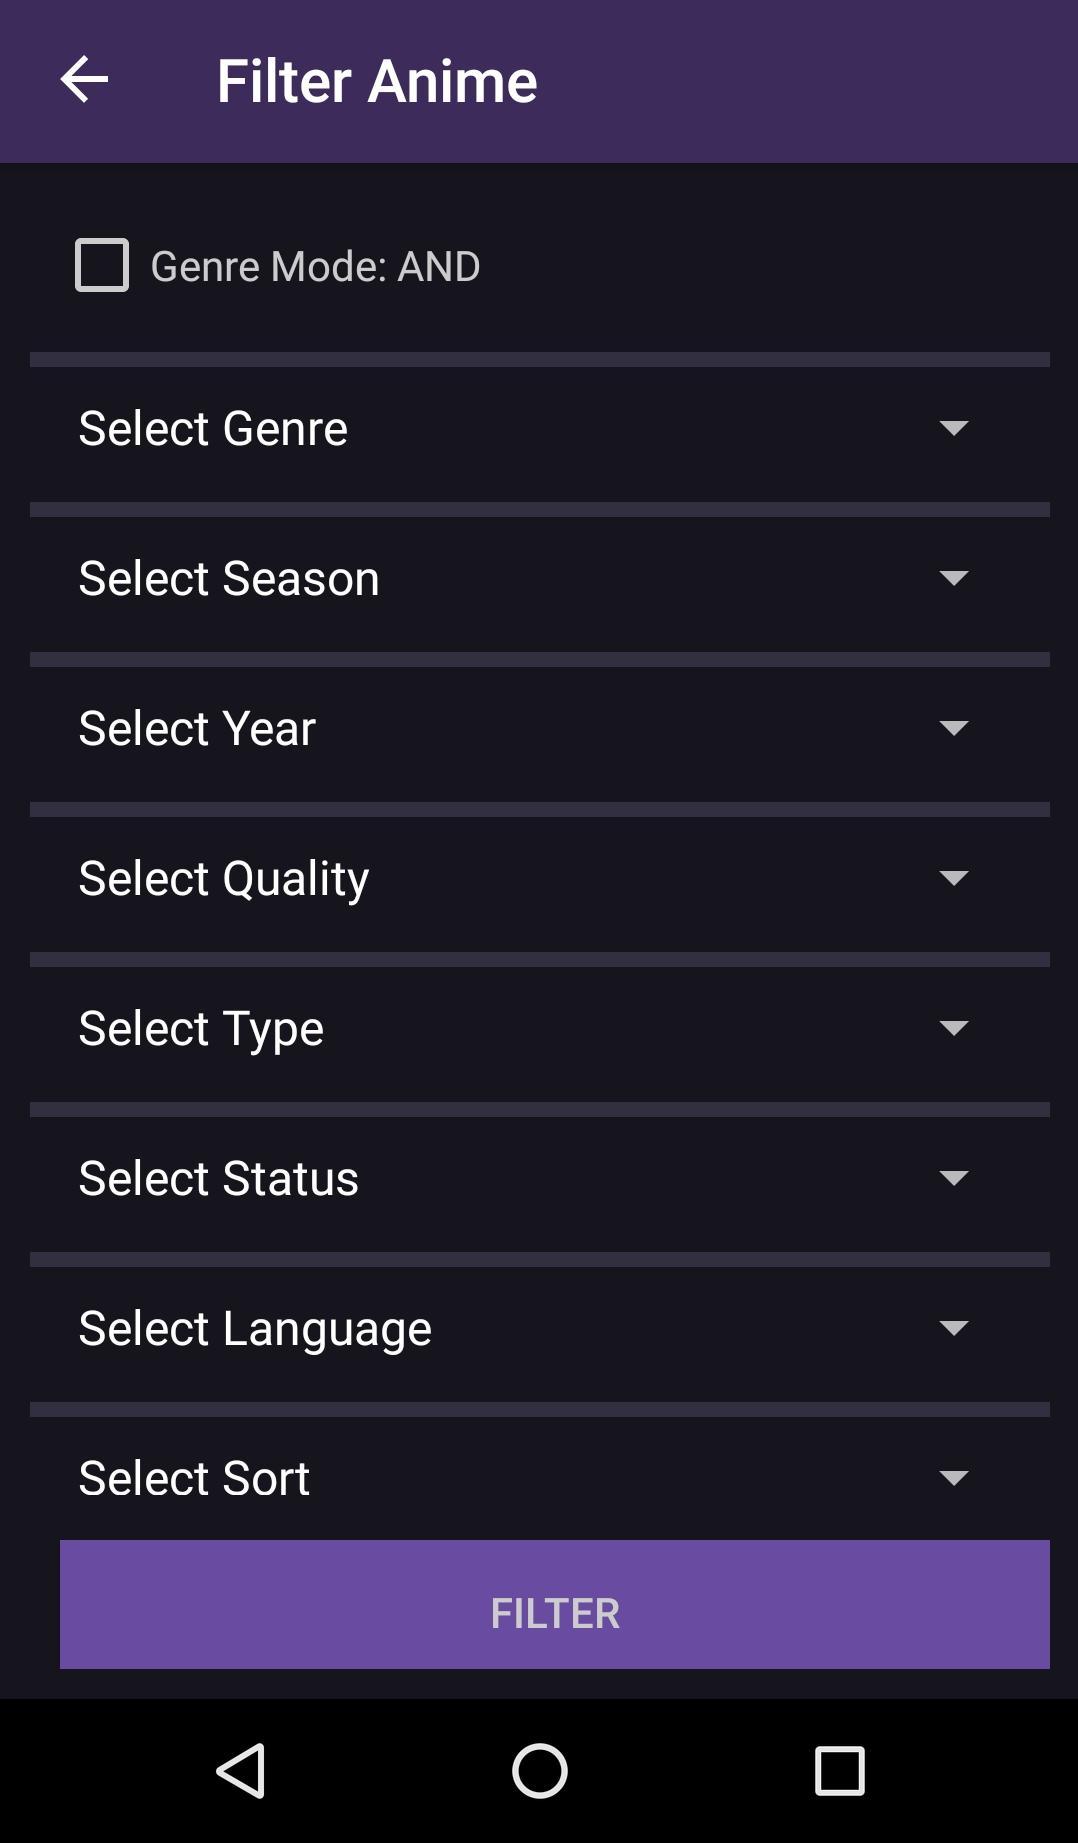Open the Select Type dropdown
The width and height of the screenshot is (1078, 1843).
[x=540, y=1028]
